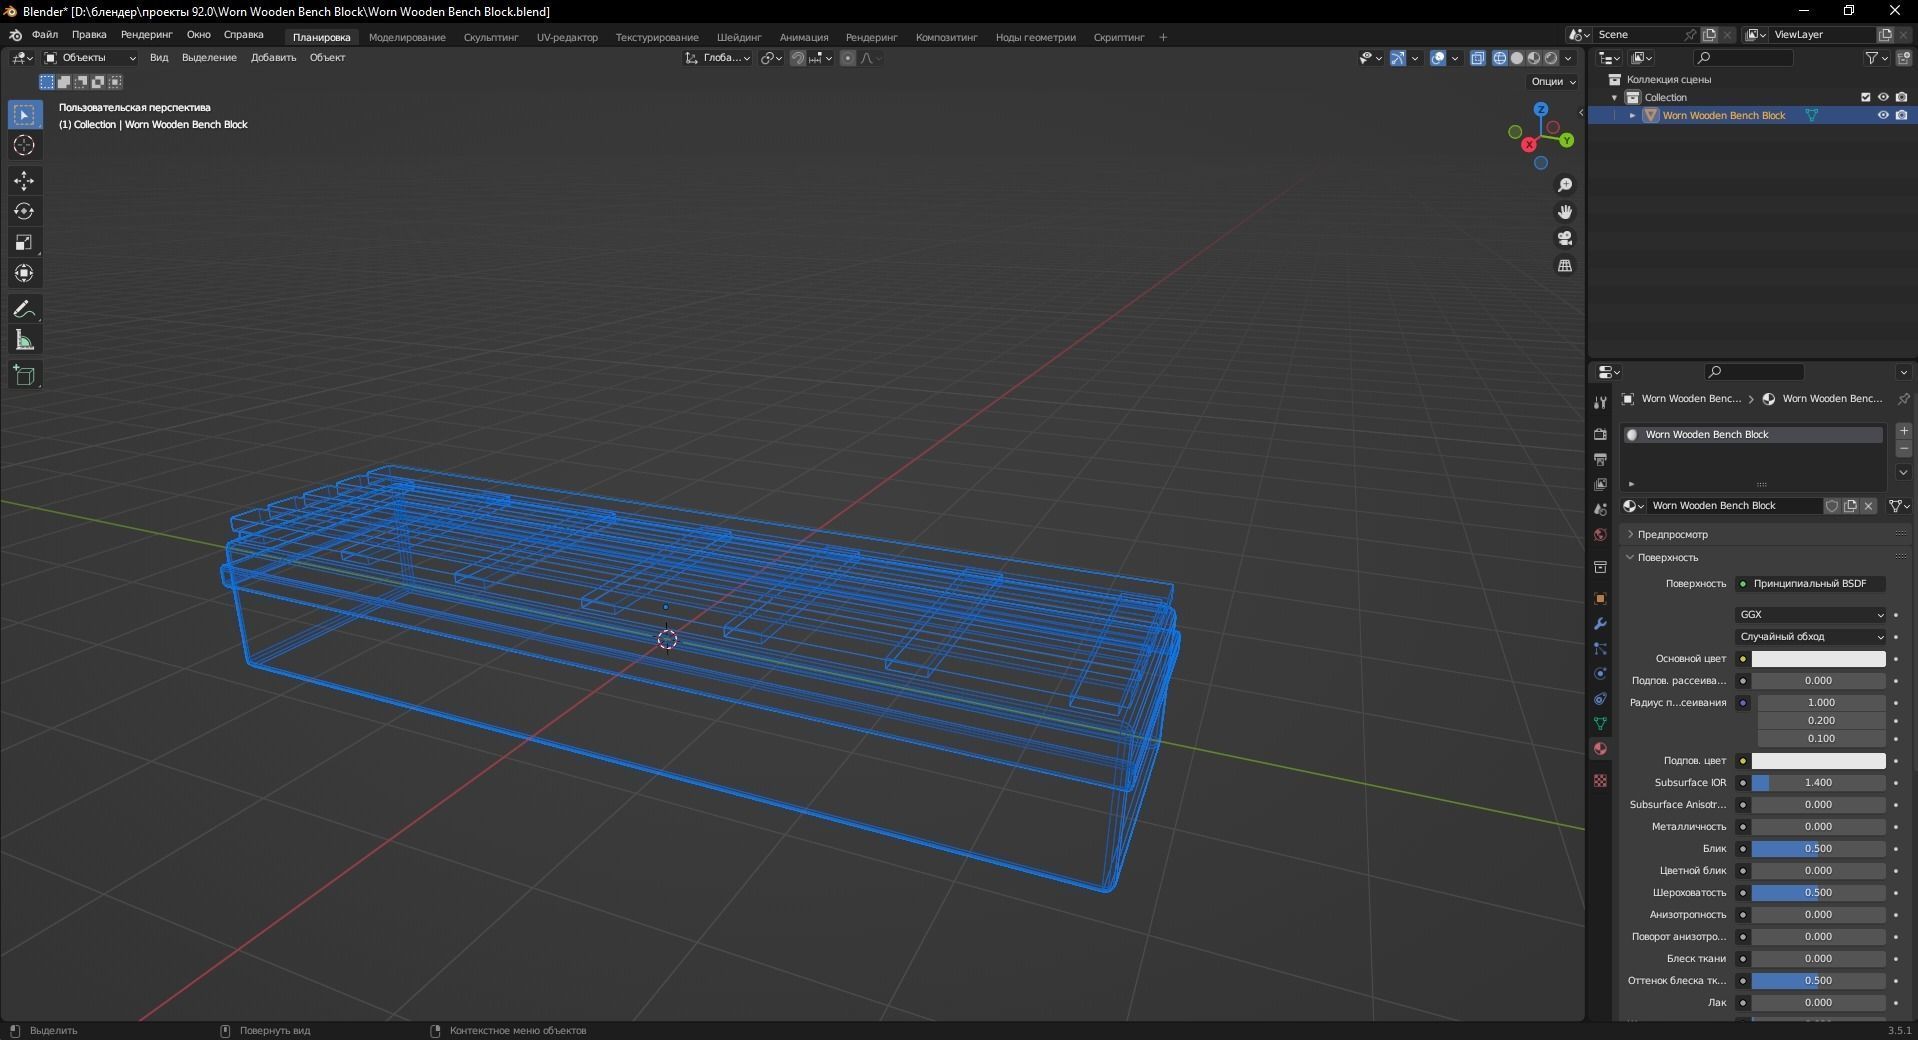This screenshot has width=1918, height=1040.
Task: Add a material slot with plus button
Action: (1904, 431)
